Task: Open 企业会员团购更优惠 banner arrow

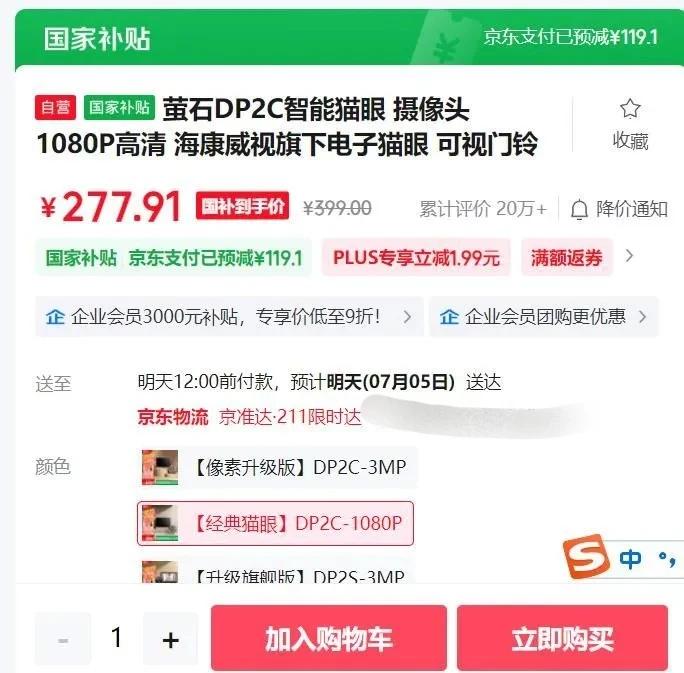Action: [x=642, y=317]
